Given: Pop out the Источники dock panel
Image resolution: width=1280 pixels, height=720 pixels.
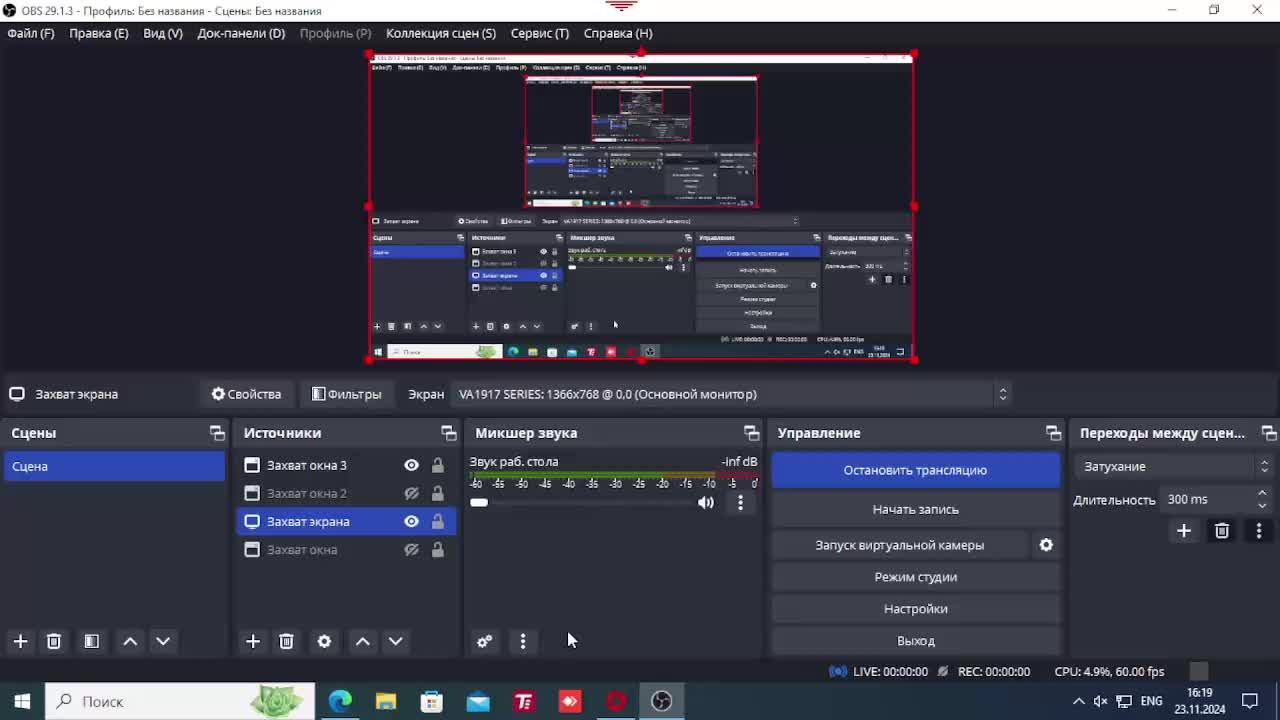Looking at the screenshot, I should click(448, 433).
